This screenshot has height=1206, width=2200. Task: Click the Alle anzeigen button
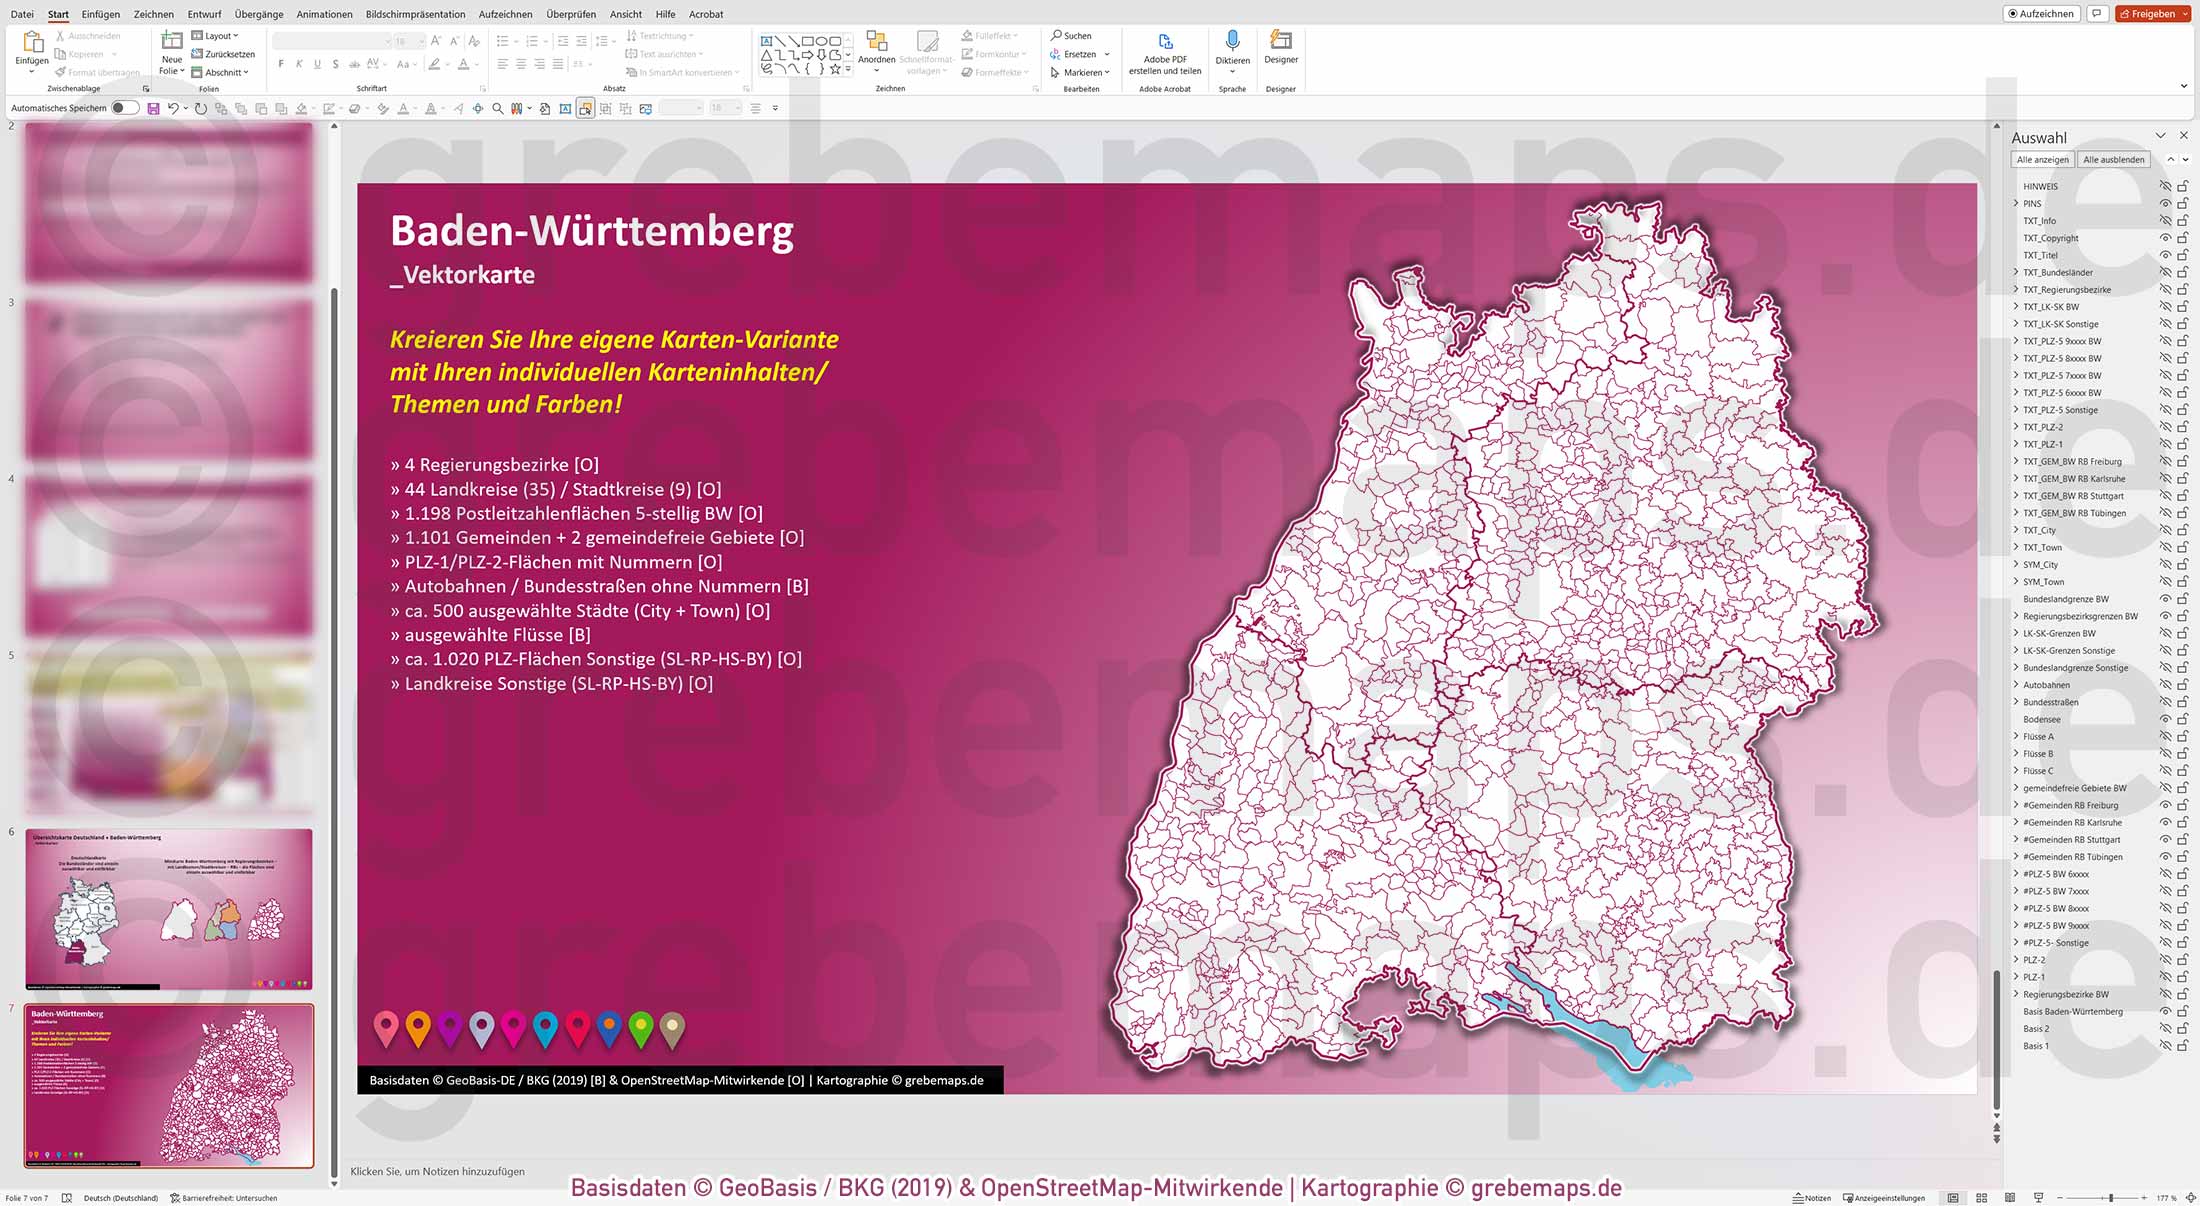pyautogui.click(x=2042, y=159)
